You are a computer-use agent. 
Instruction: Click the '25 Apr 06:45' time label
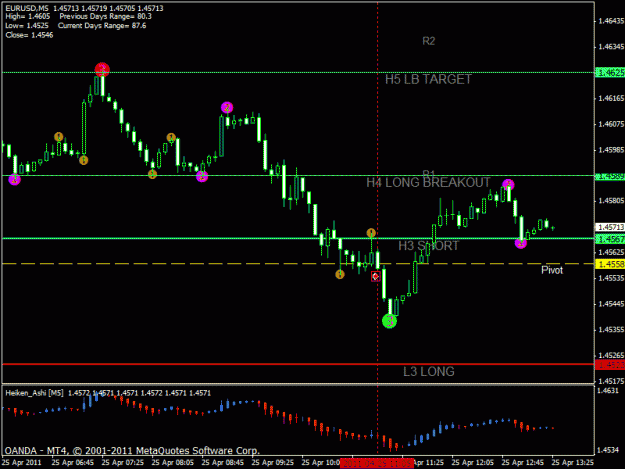point(73,462)
